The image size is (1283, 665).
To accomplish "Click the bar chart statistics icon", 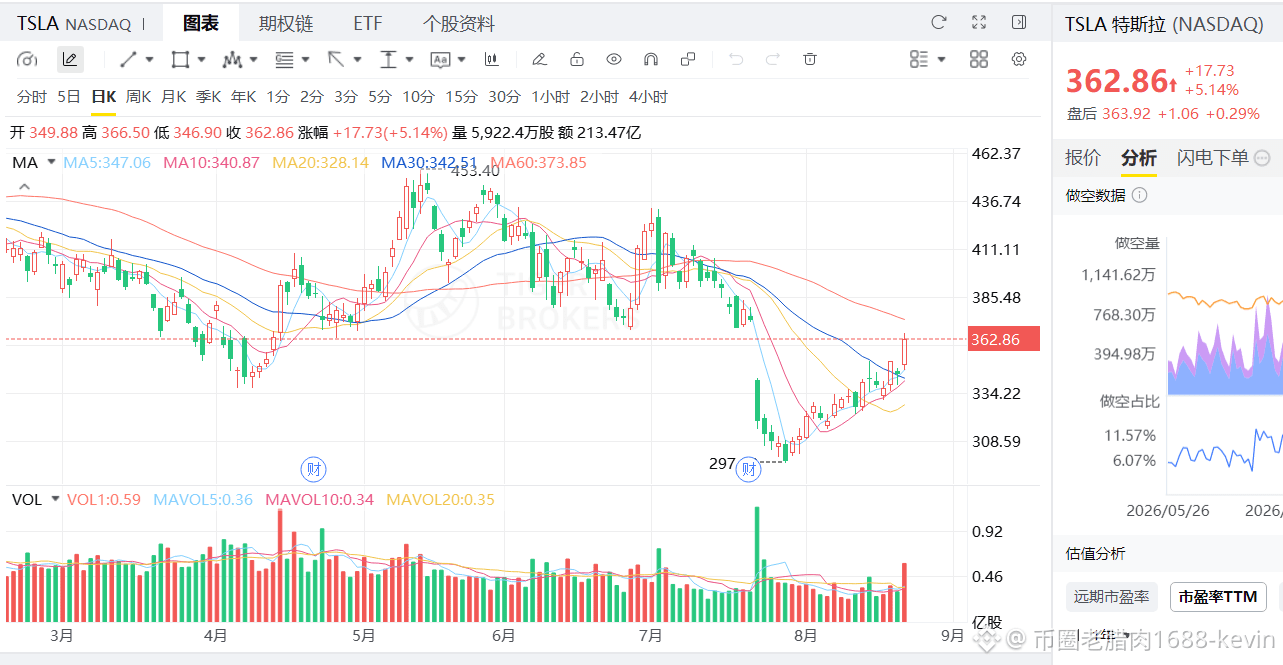I will tap(492, 60).
